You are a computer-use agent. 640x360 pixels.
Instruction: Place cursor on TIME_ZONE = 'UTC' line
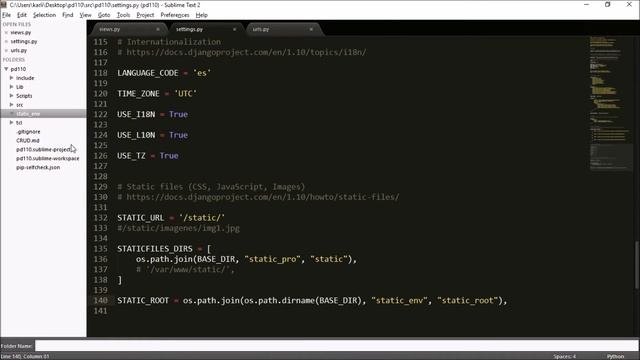157,94
